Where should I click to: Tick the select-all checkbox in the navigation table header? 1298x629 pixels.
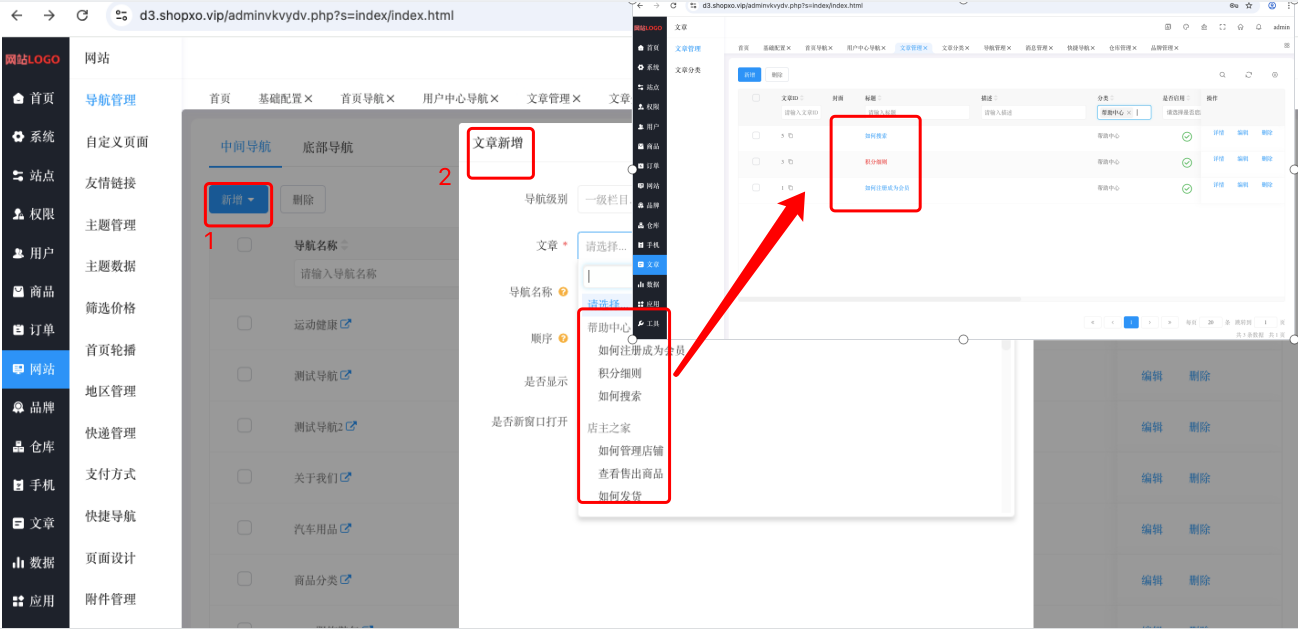point(244,245)
